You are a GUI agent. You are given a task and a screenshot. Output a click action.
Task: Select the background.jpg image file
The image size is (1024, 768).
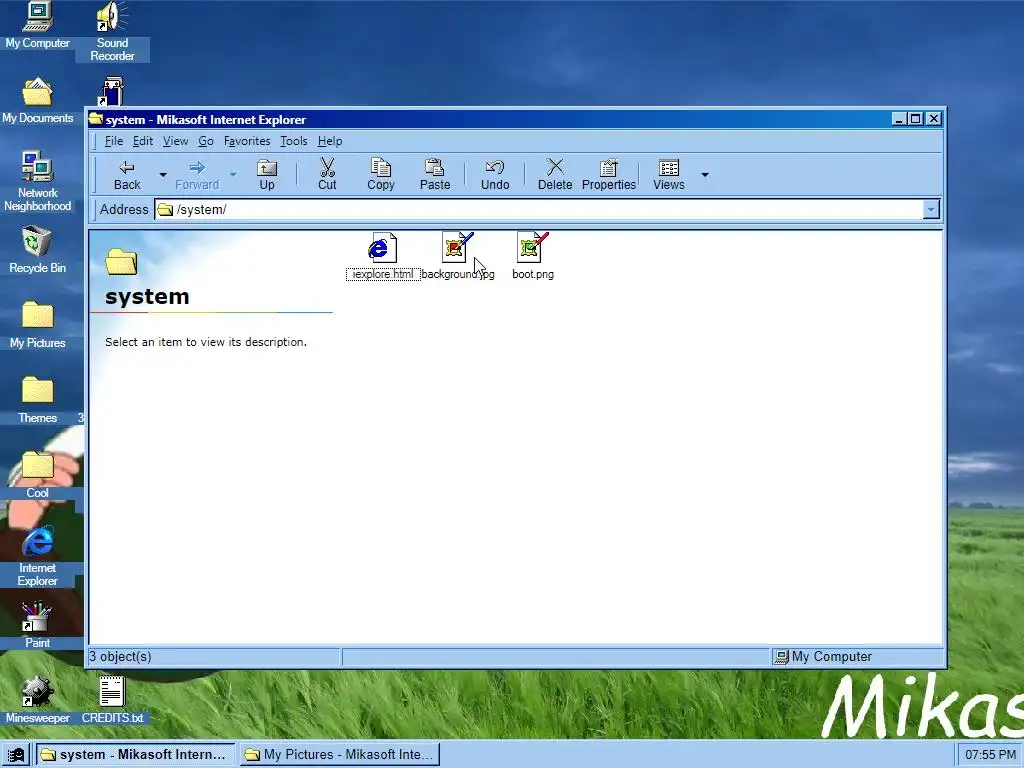pos(458,256)
